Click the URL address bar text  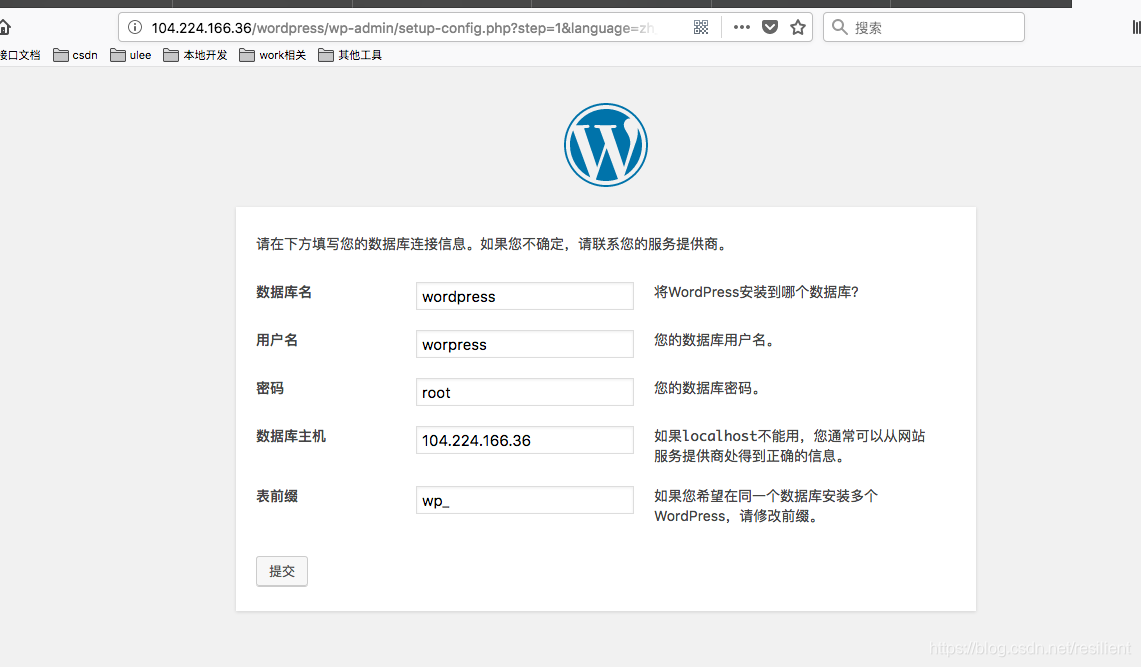click(x=403, y=28)
